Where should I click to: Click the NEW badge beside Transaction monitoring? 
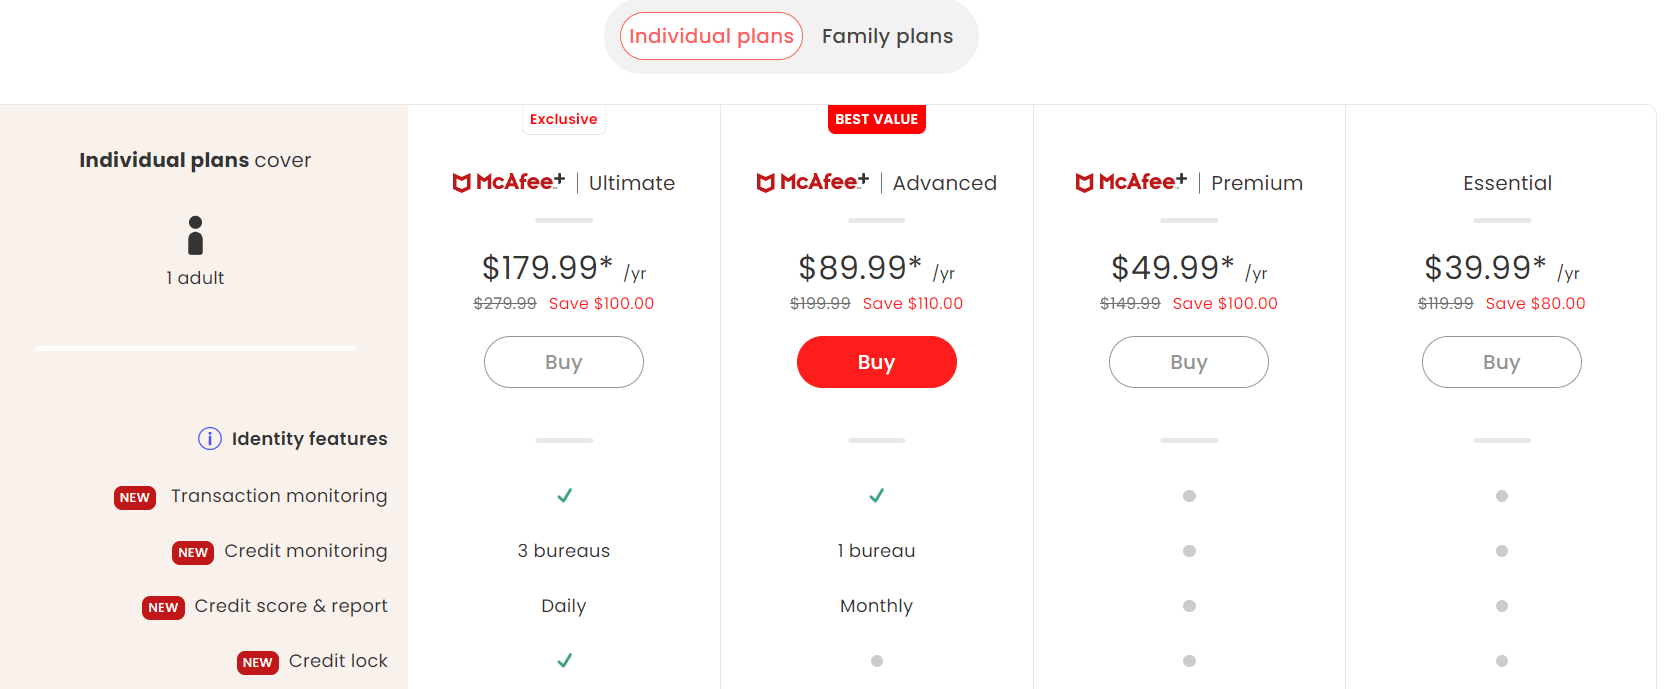pos(135,497)
